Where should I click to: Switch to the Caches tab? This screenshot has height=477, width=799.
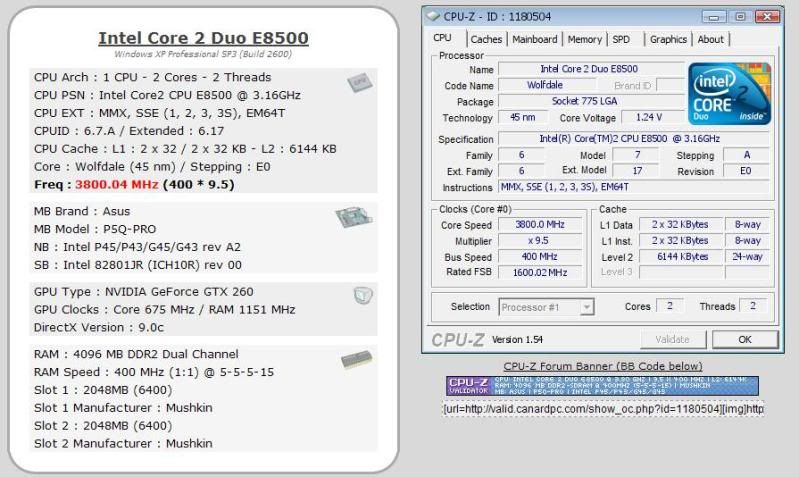tap(486, 39)
